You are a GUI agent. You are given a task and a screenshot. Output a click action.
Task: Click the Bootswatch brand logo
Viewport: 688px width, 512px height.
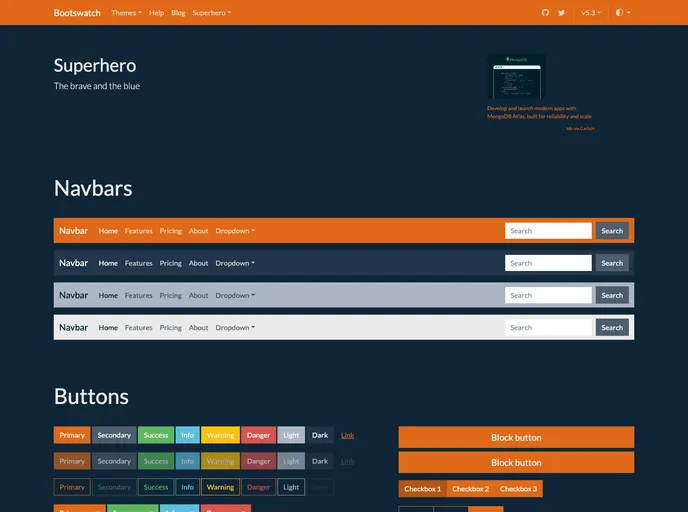[x=77, y=13]
